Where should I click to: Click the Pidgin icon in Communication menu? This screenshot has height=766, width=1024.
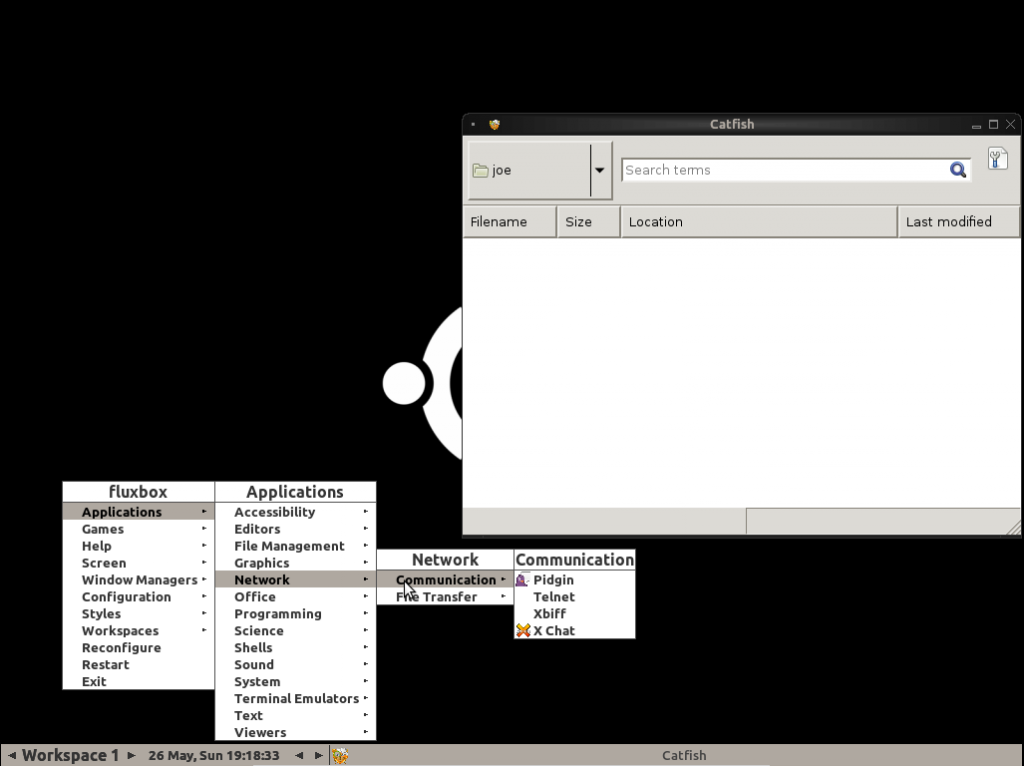click(522, 580)
